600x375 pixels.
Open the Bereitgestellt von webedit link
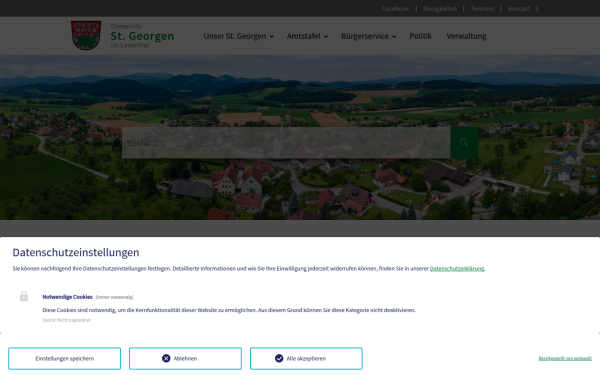565,359
